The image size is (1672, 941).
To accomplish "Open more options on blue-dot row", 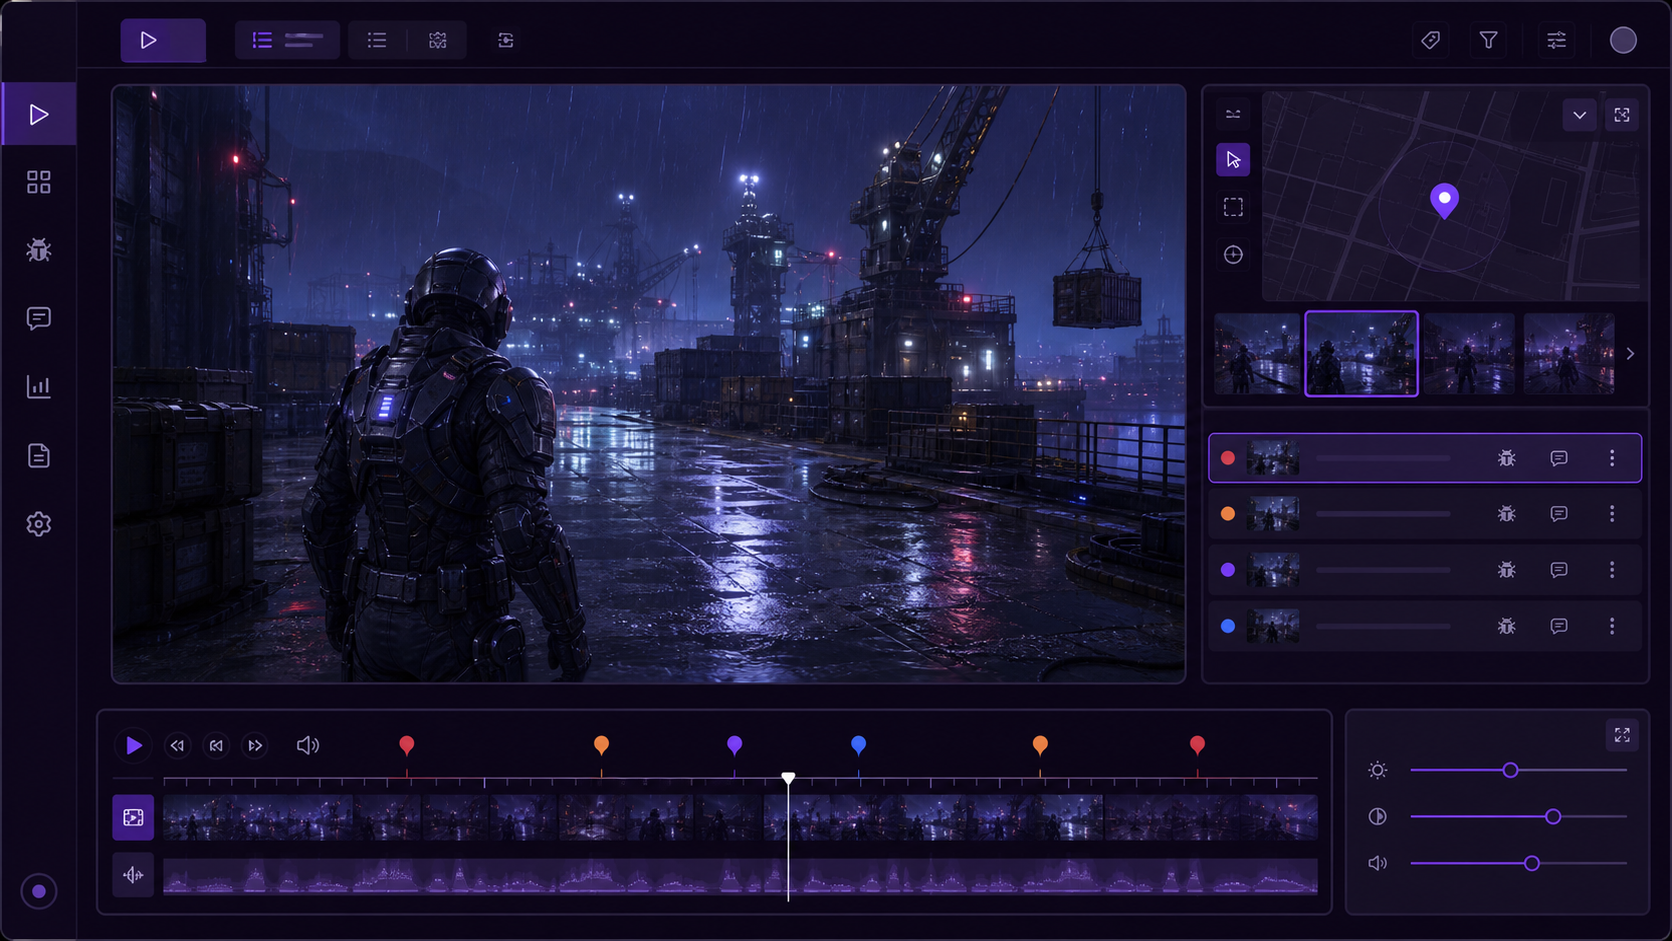I will (x=1612, y=626).
